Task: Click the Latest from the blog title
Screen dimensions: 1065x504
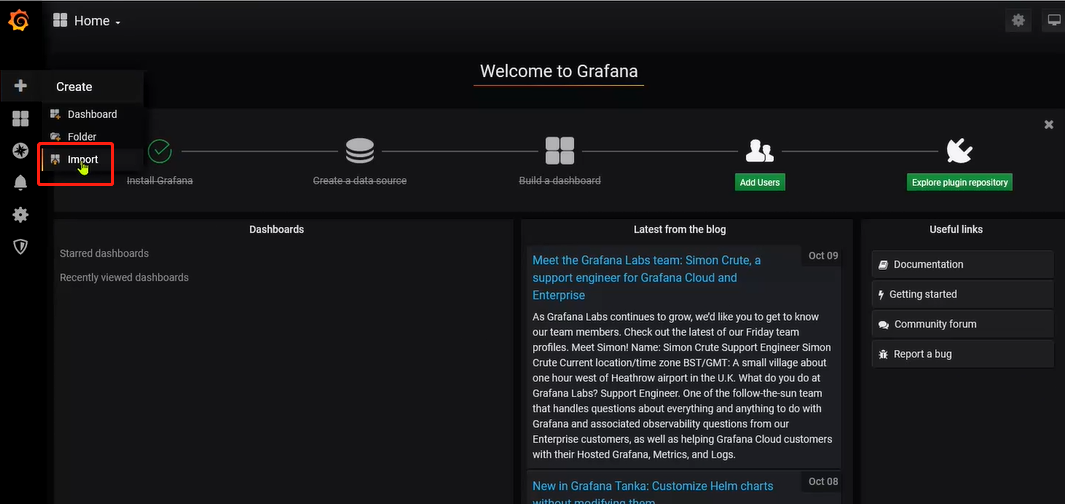Action: [679, 230]
